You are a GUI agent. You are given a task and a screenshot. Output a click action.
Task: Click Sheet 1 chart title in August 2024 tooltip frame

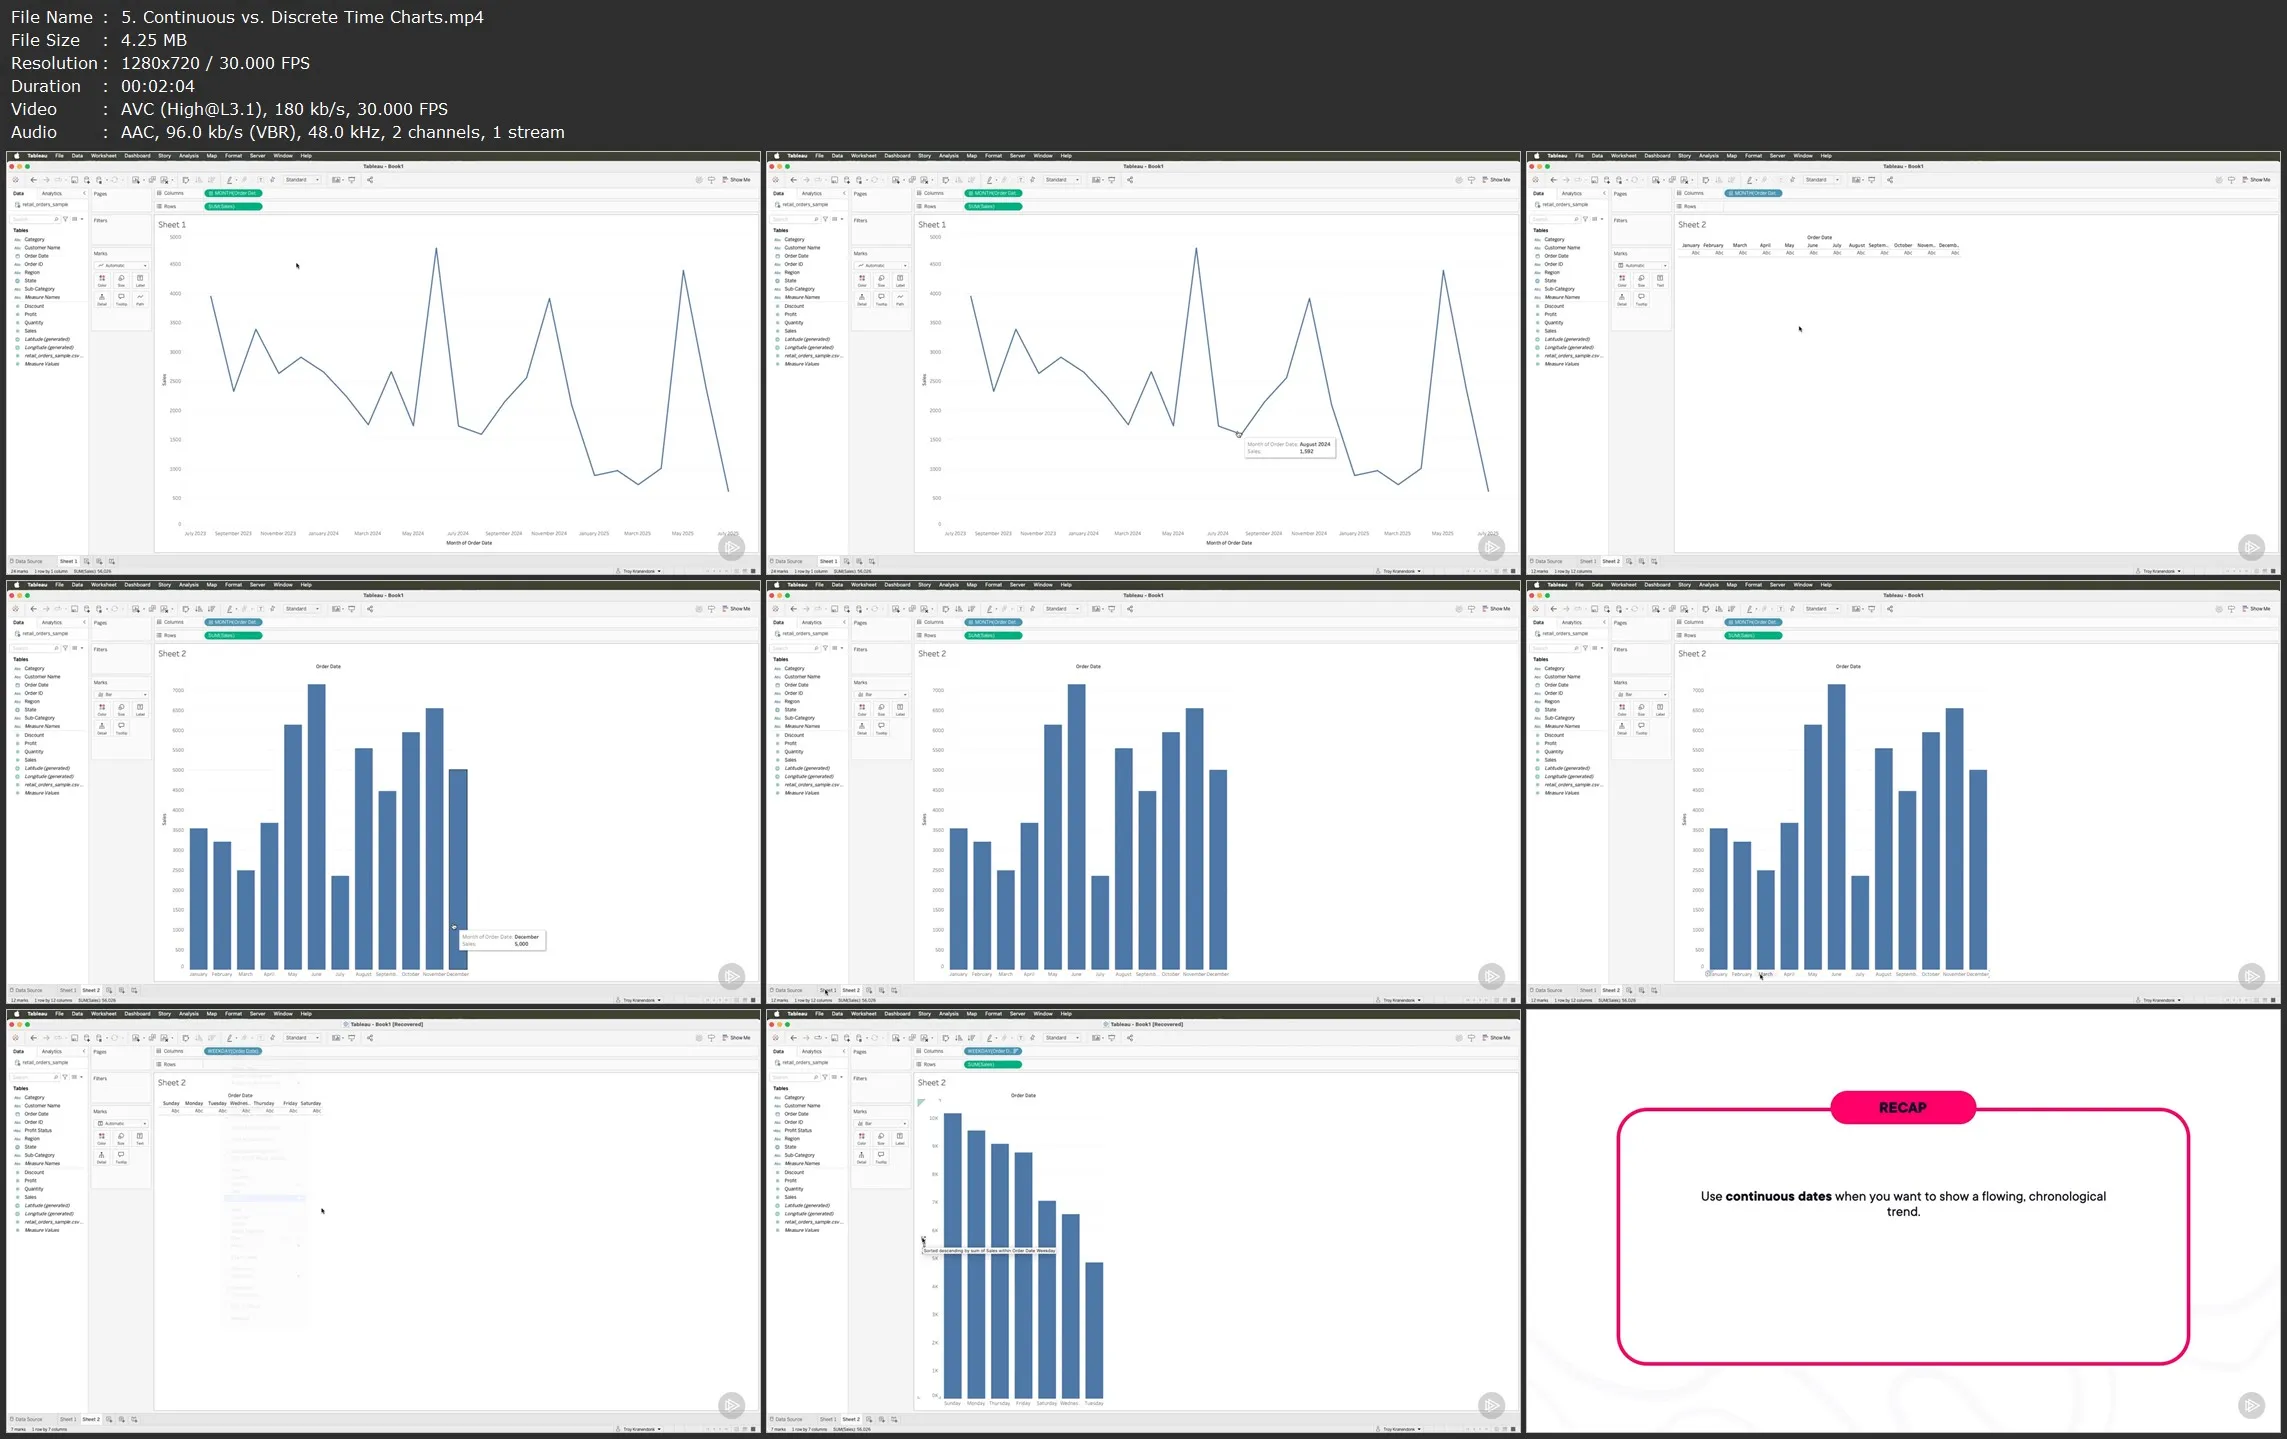point(932,225)
